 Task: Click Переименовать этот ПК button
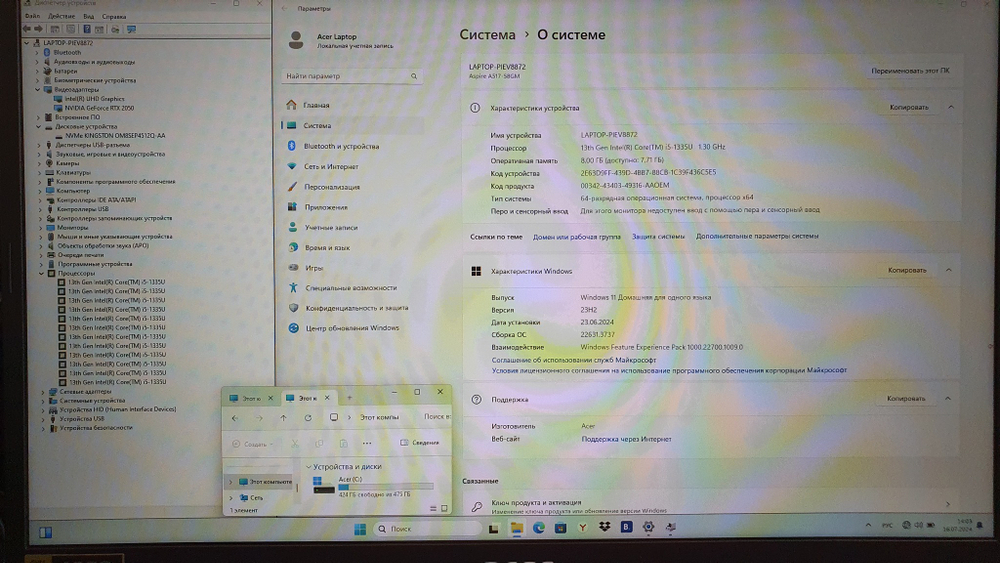tap(910, 71)
